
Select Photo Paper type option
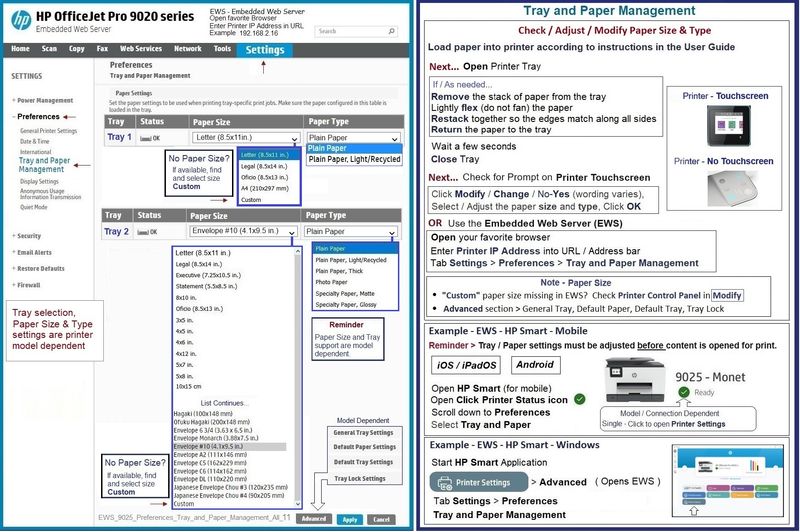tap(331, 283)
